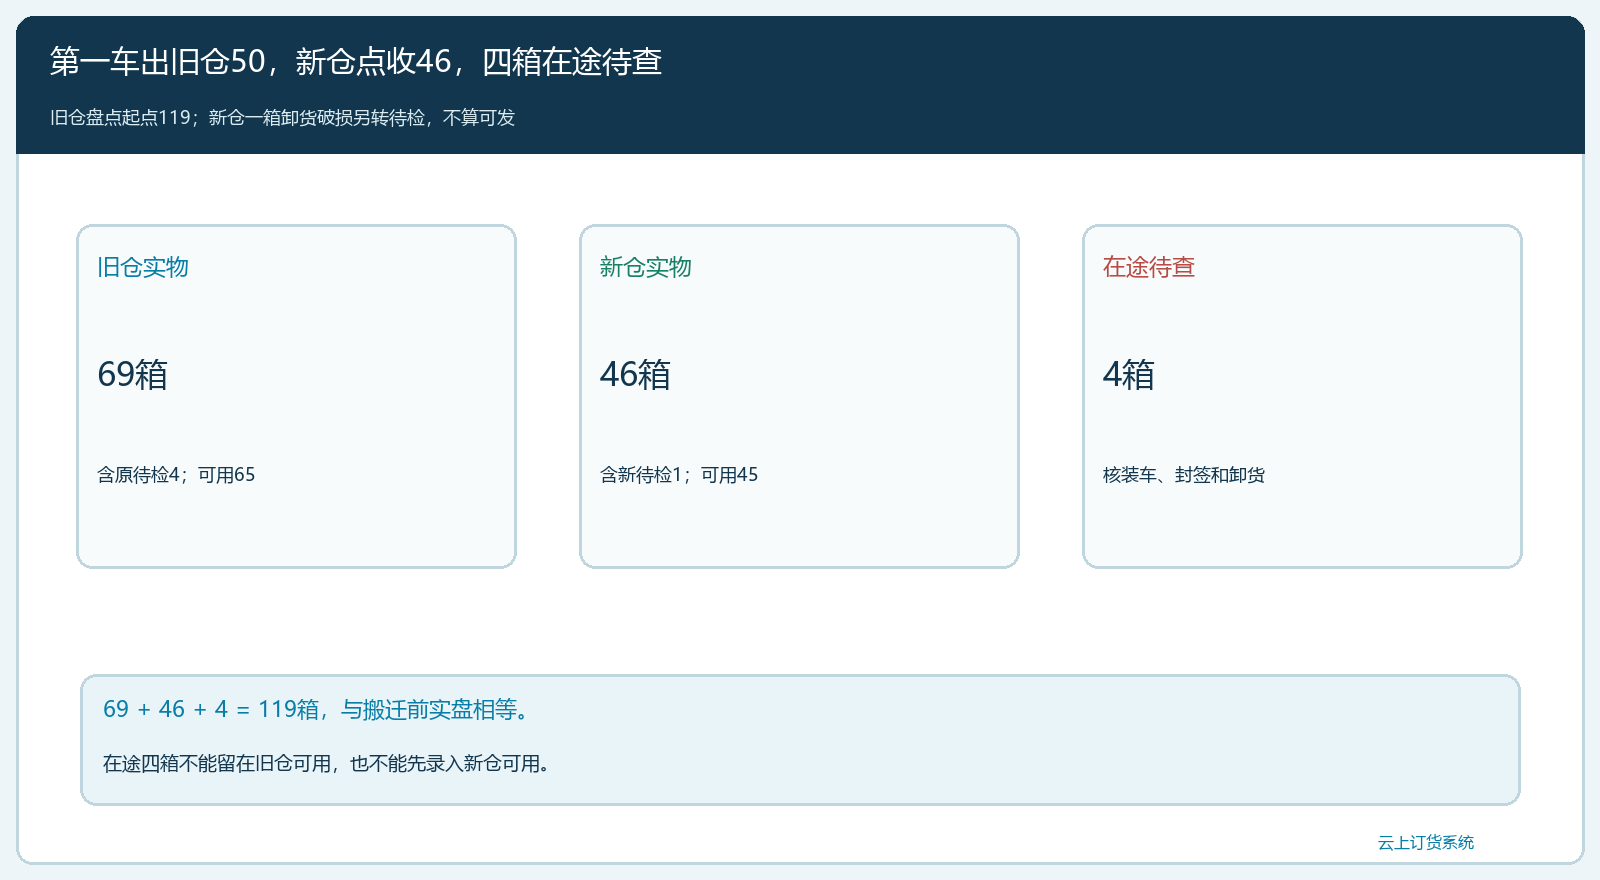Click the note 核装车、封签和卸货
The height and width of the screenshot is (880, 1600).
point(1184,475)
